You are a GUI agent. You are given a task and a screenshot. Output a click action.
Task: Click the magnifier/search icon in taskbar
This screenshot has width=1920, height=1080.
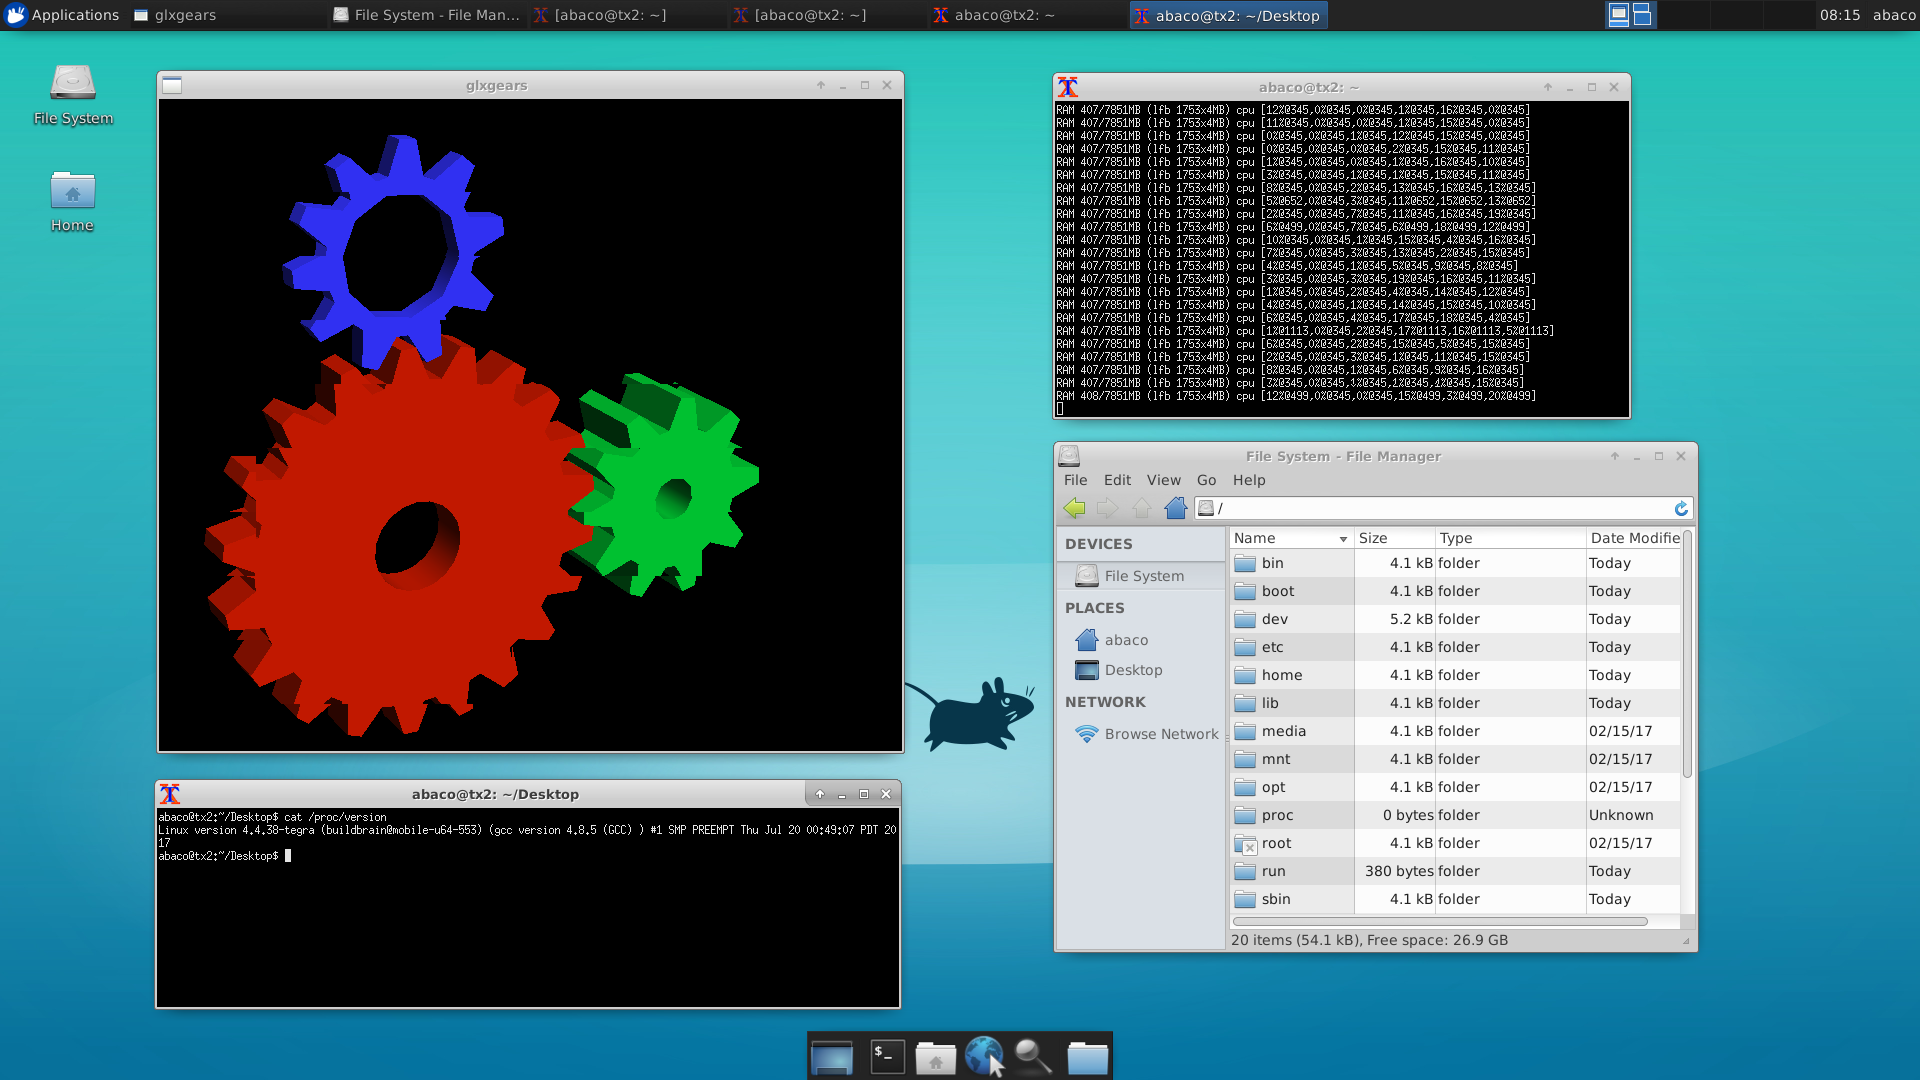[x=1036, y=1055]
